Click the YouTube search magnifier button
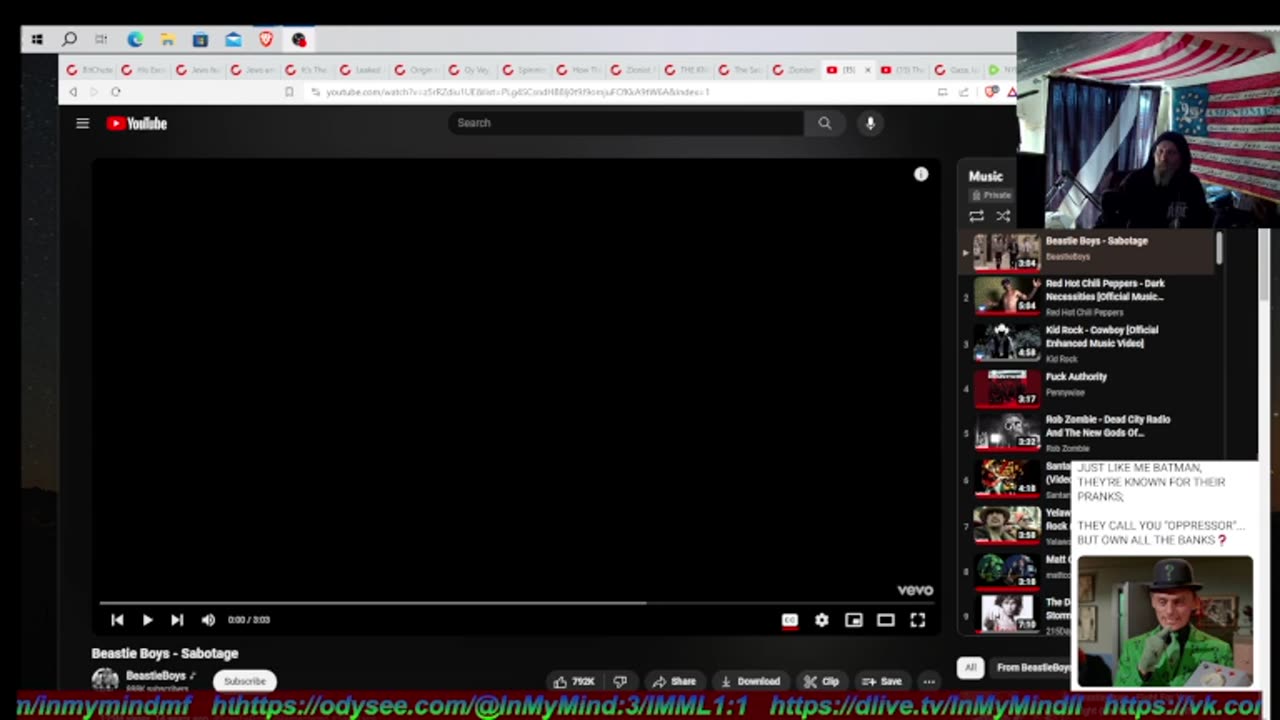Screen dimensions: 1280x720 (x=824, y=123)
